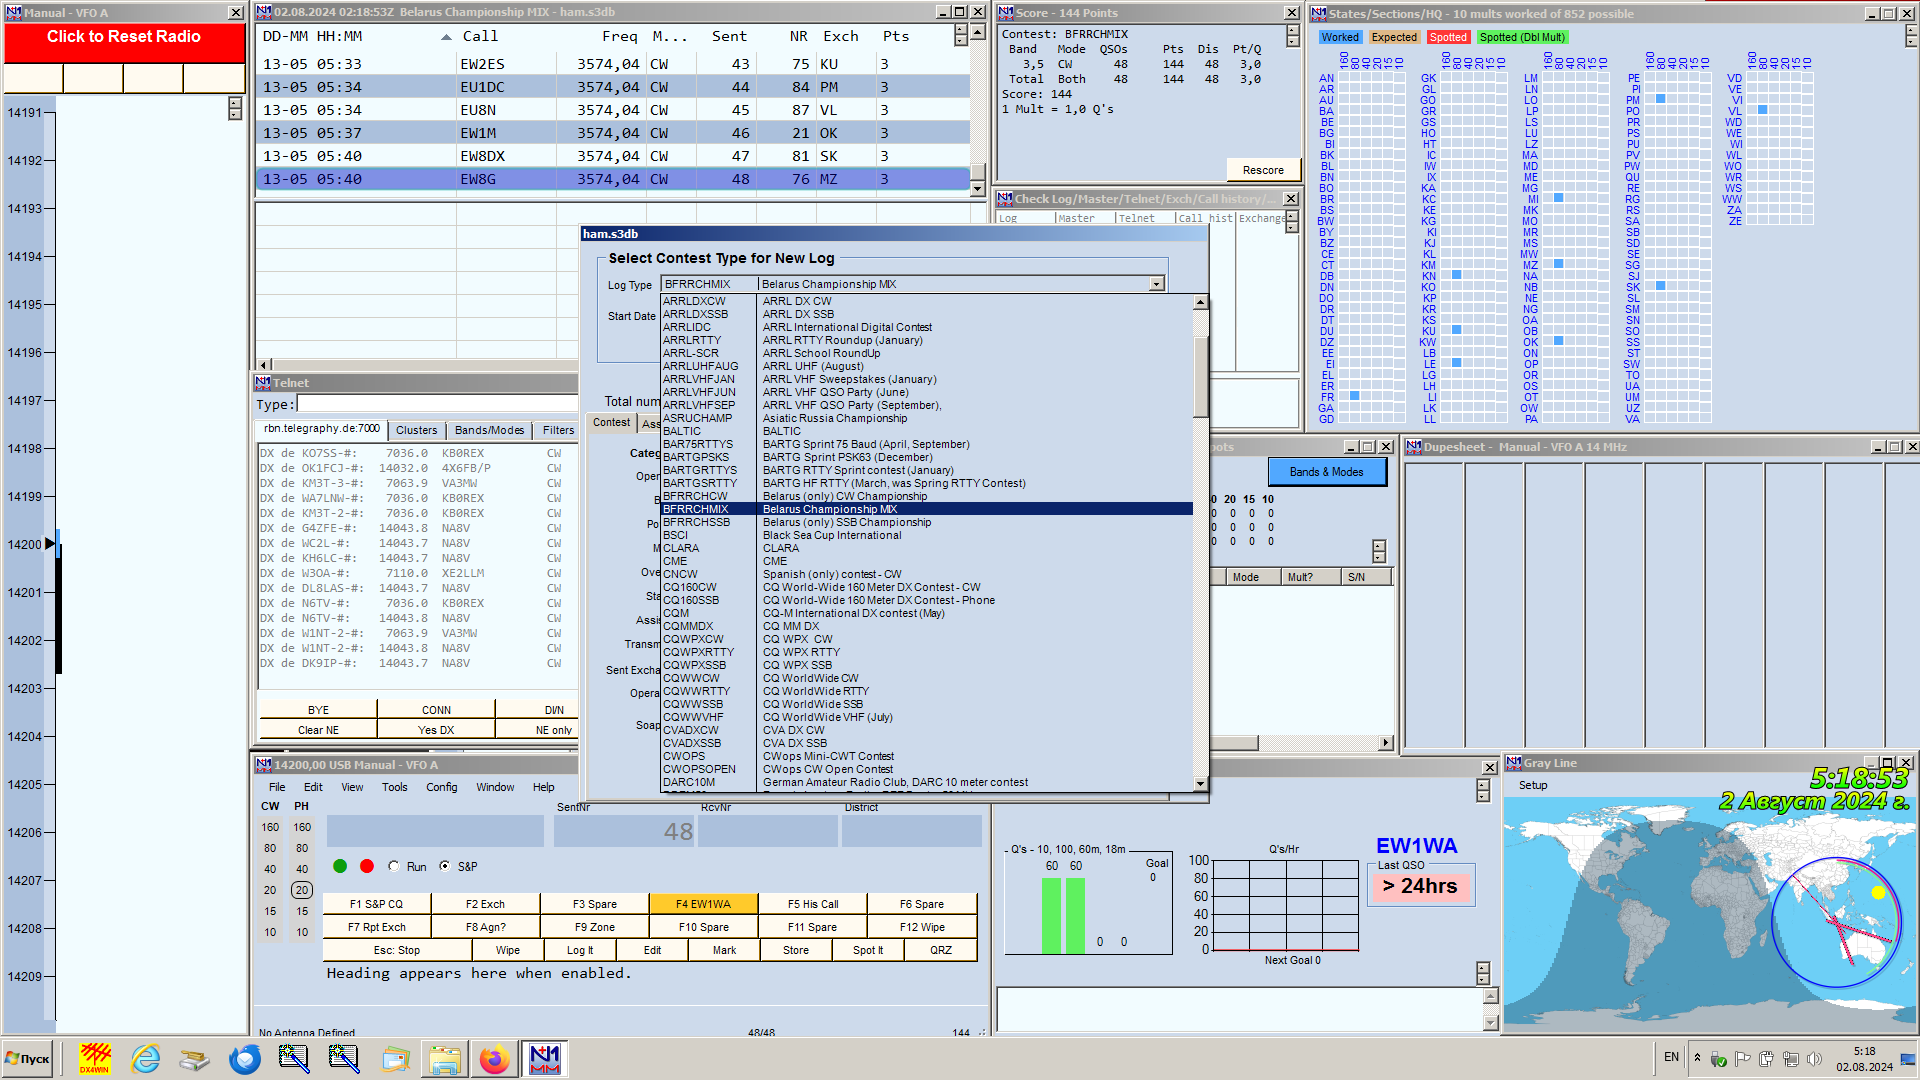Click Bands & Modes button
1920x1080 pixels.
[1326, 472]
